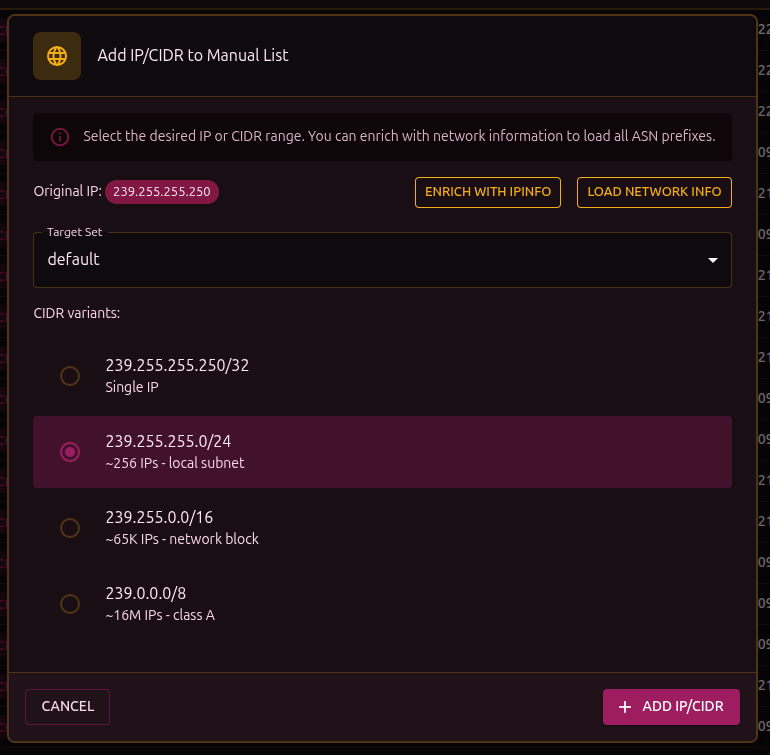Click the plus icon on Add button
The height and width of the screenshot is (755, 770).
pos(626,707)
